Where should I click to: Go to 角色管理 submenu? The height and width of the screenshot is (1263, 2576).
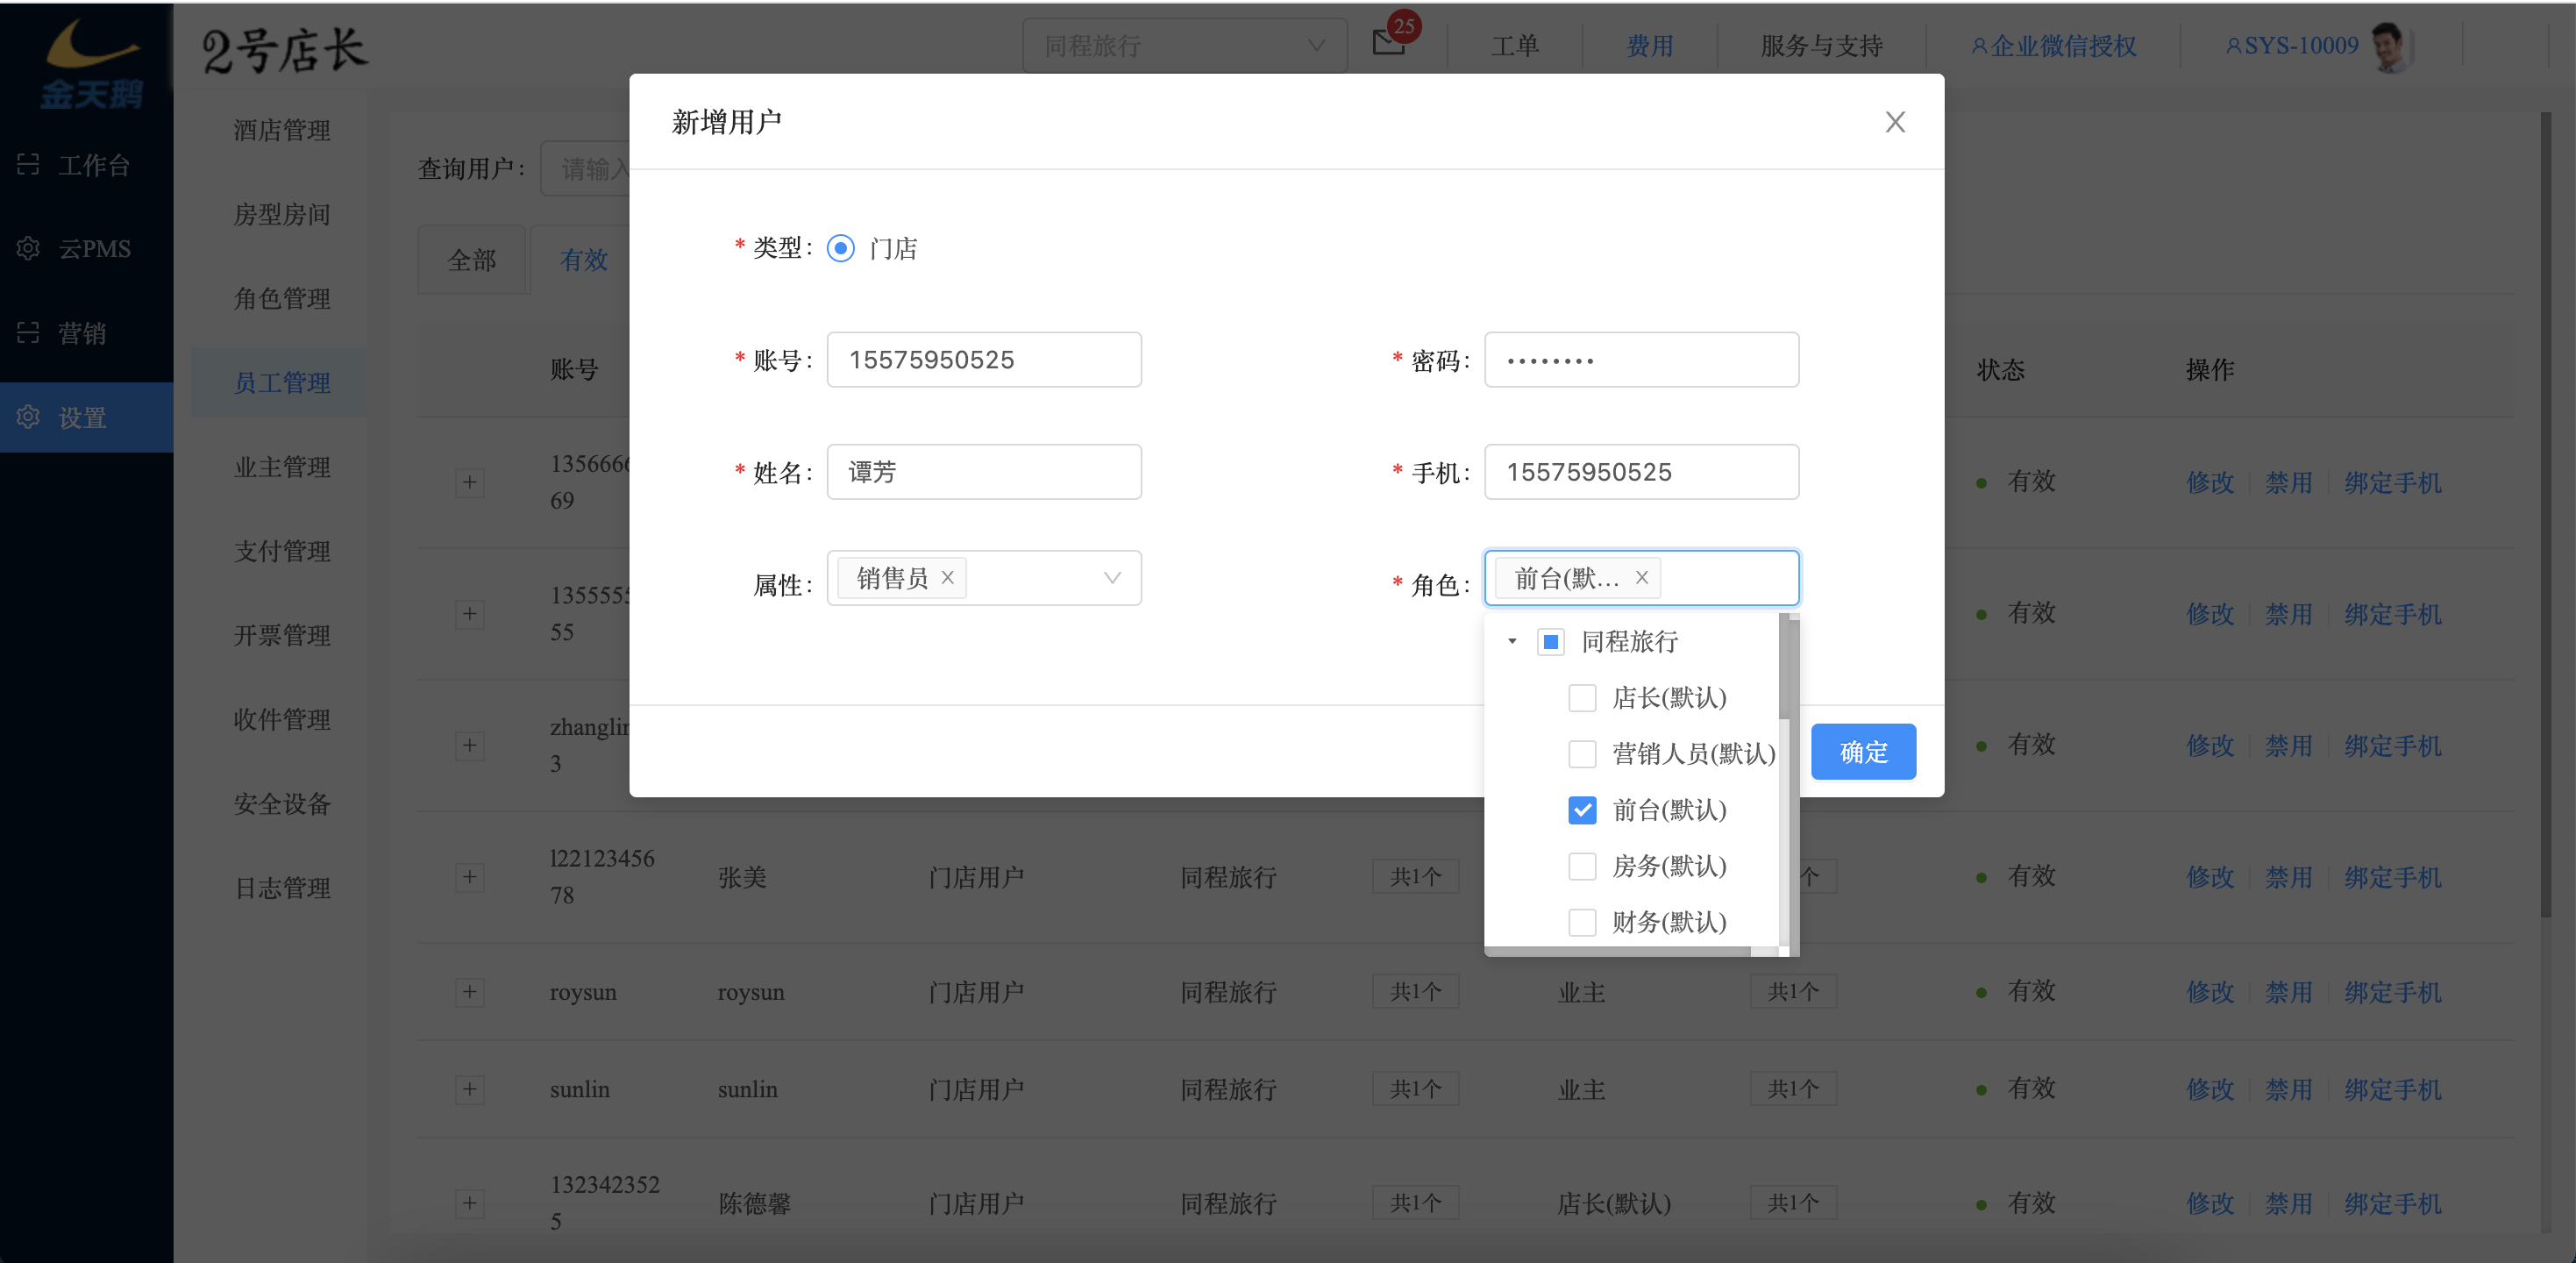coord(281,298)
